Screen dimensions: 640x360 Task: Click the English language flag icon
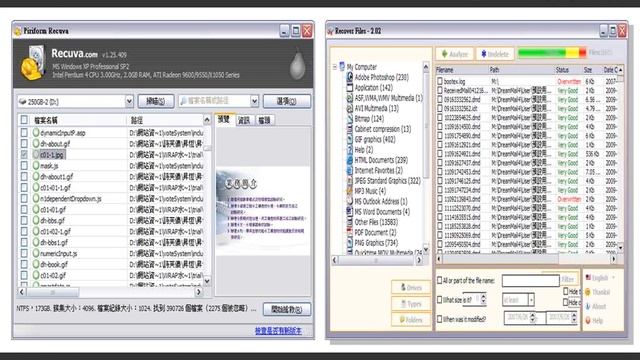(588, 278)
